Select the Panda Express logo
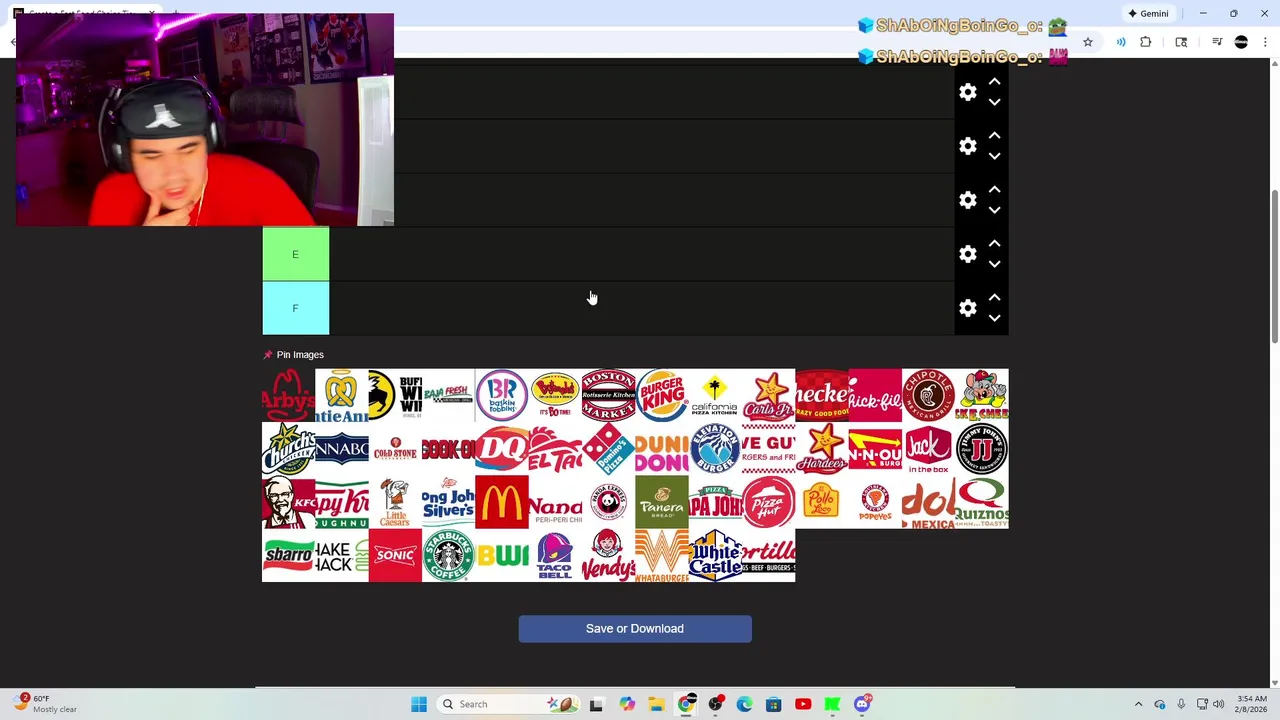Image resolution: width=1280 pixels, height=720 pixels. (x=608, y=502)
